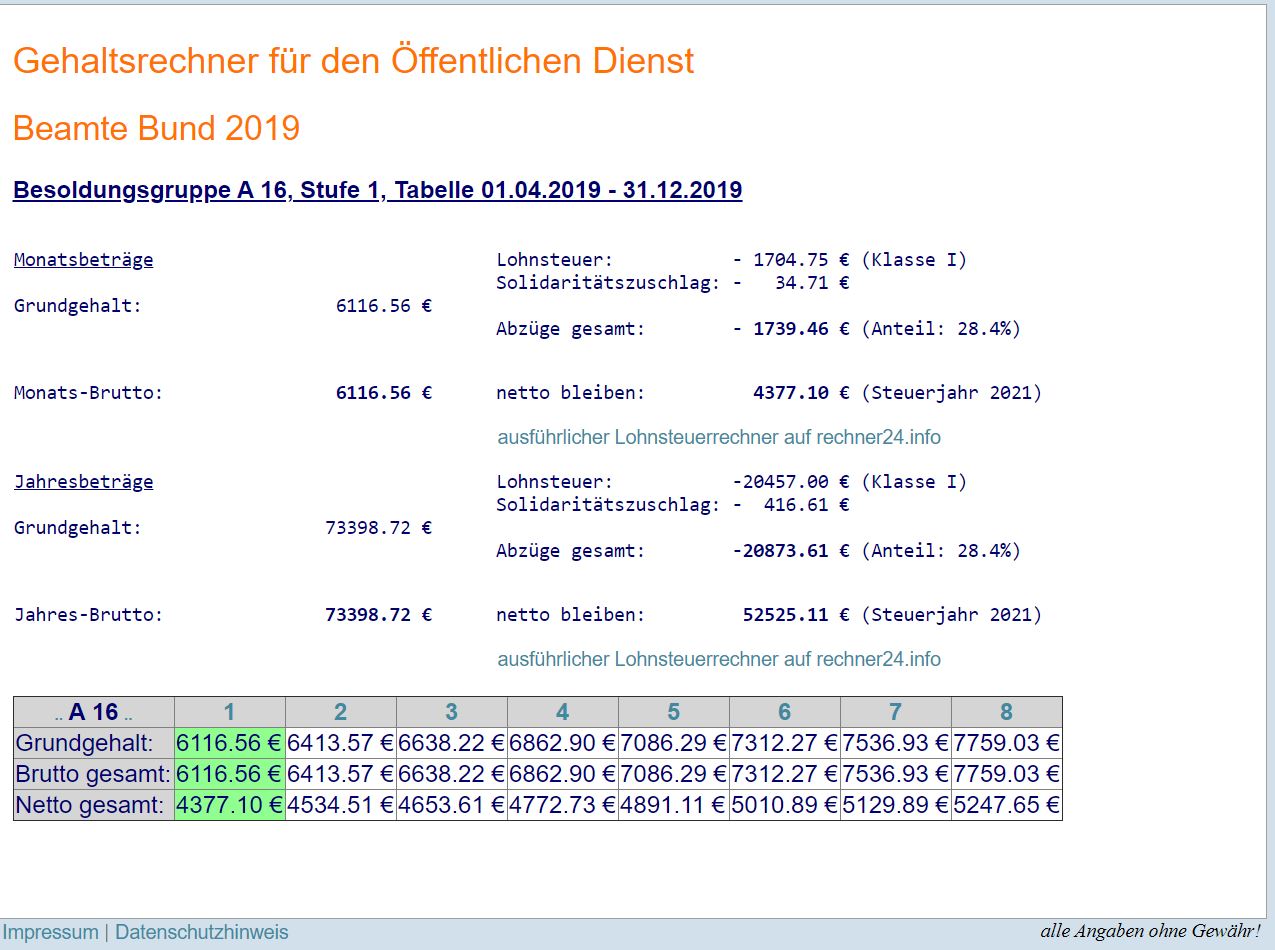Click the Grundgehalt 7759.03 € table cell

coord(1006,743)
